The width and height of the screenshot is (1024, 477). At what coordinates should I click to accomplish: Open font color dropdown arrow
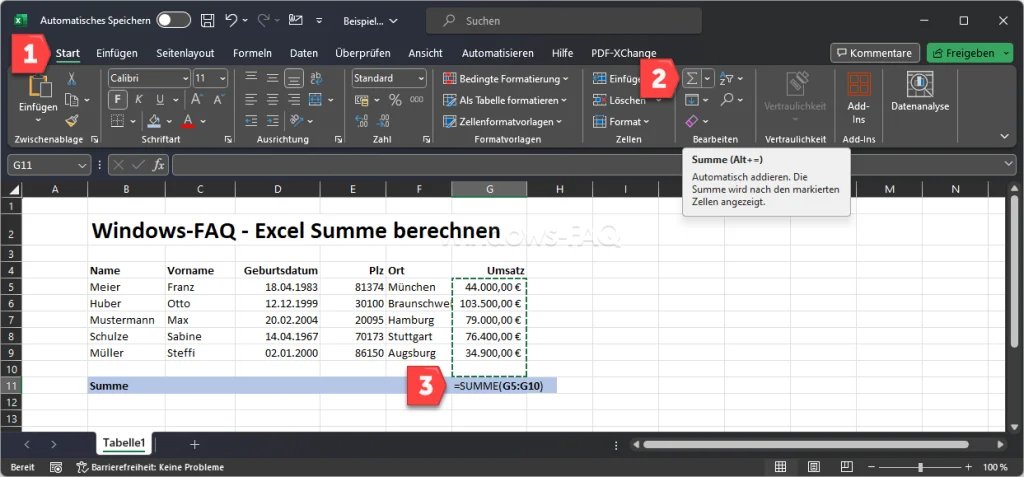tap(203, 121)
